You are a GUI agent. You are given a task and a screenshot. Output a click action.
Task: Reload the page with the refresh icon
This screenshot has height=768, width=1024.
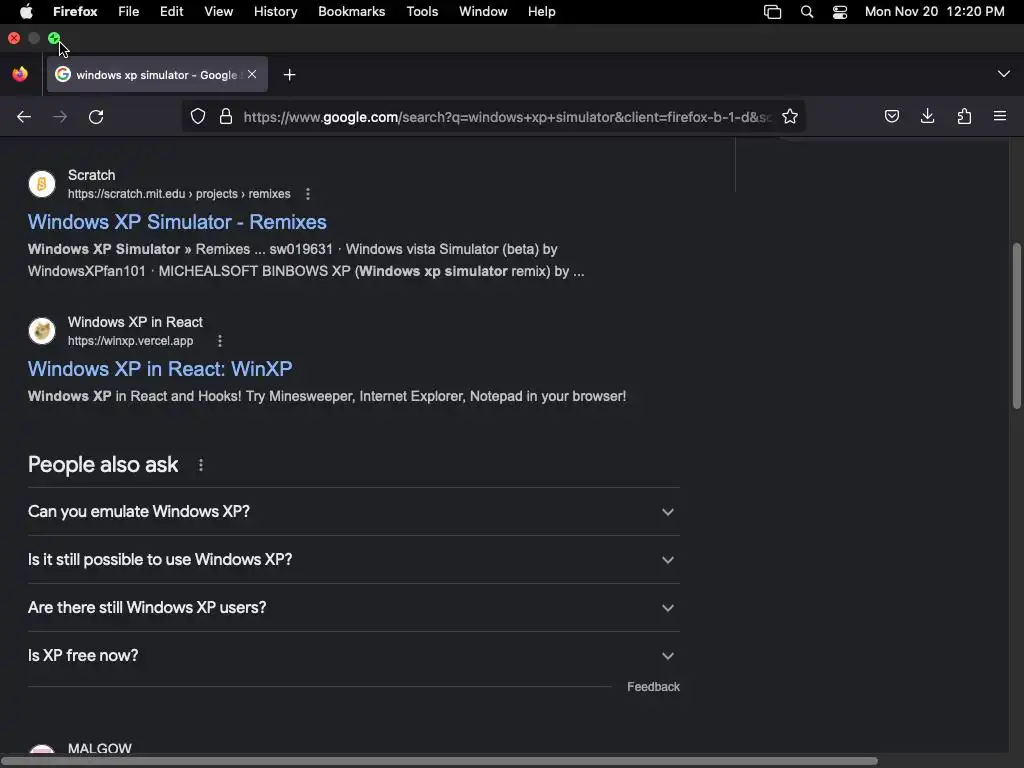(x=96, y=117)
